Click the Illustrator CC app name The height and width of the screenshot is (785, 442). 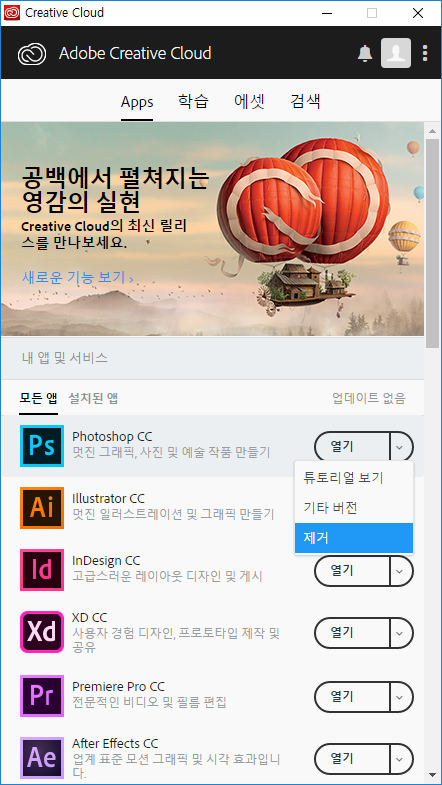click(108, 499)
